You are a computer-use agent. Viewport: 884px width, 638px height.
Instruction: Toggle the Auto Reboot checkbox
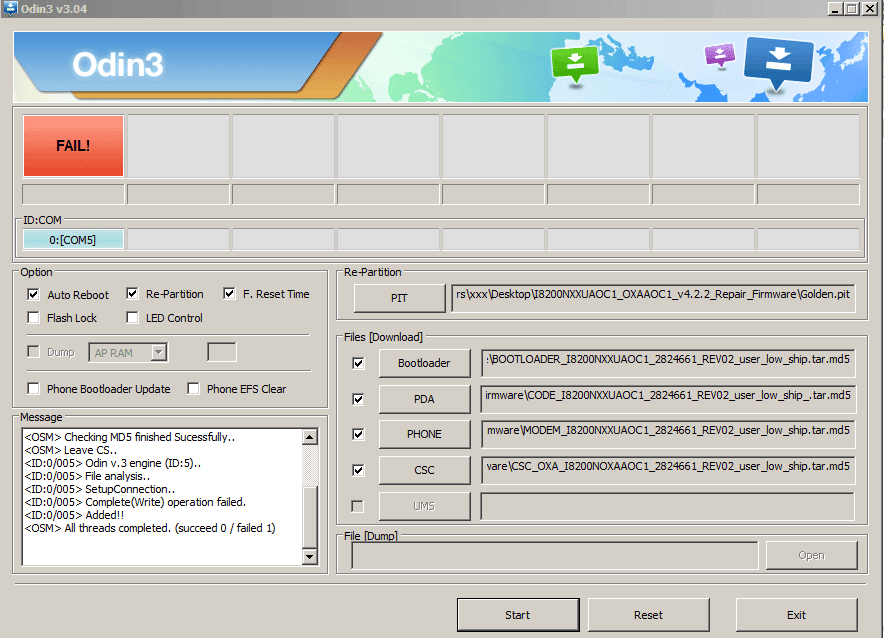coord(33,294)
